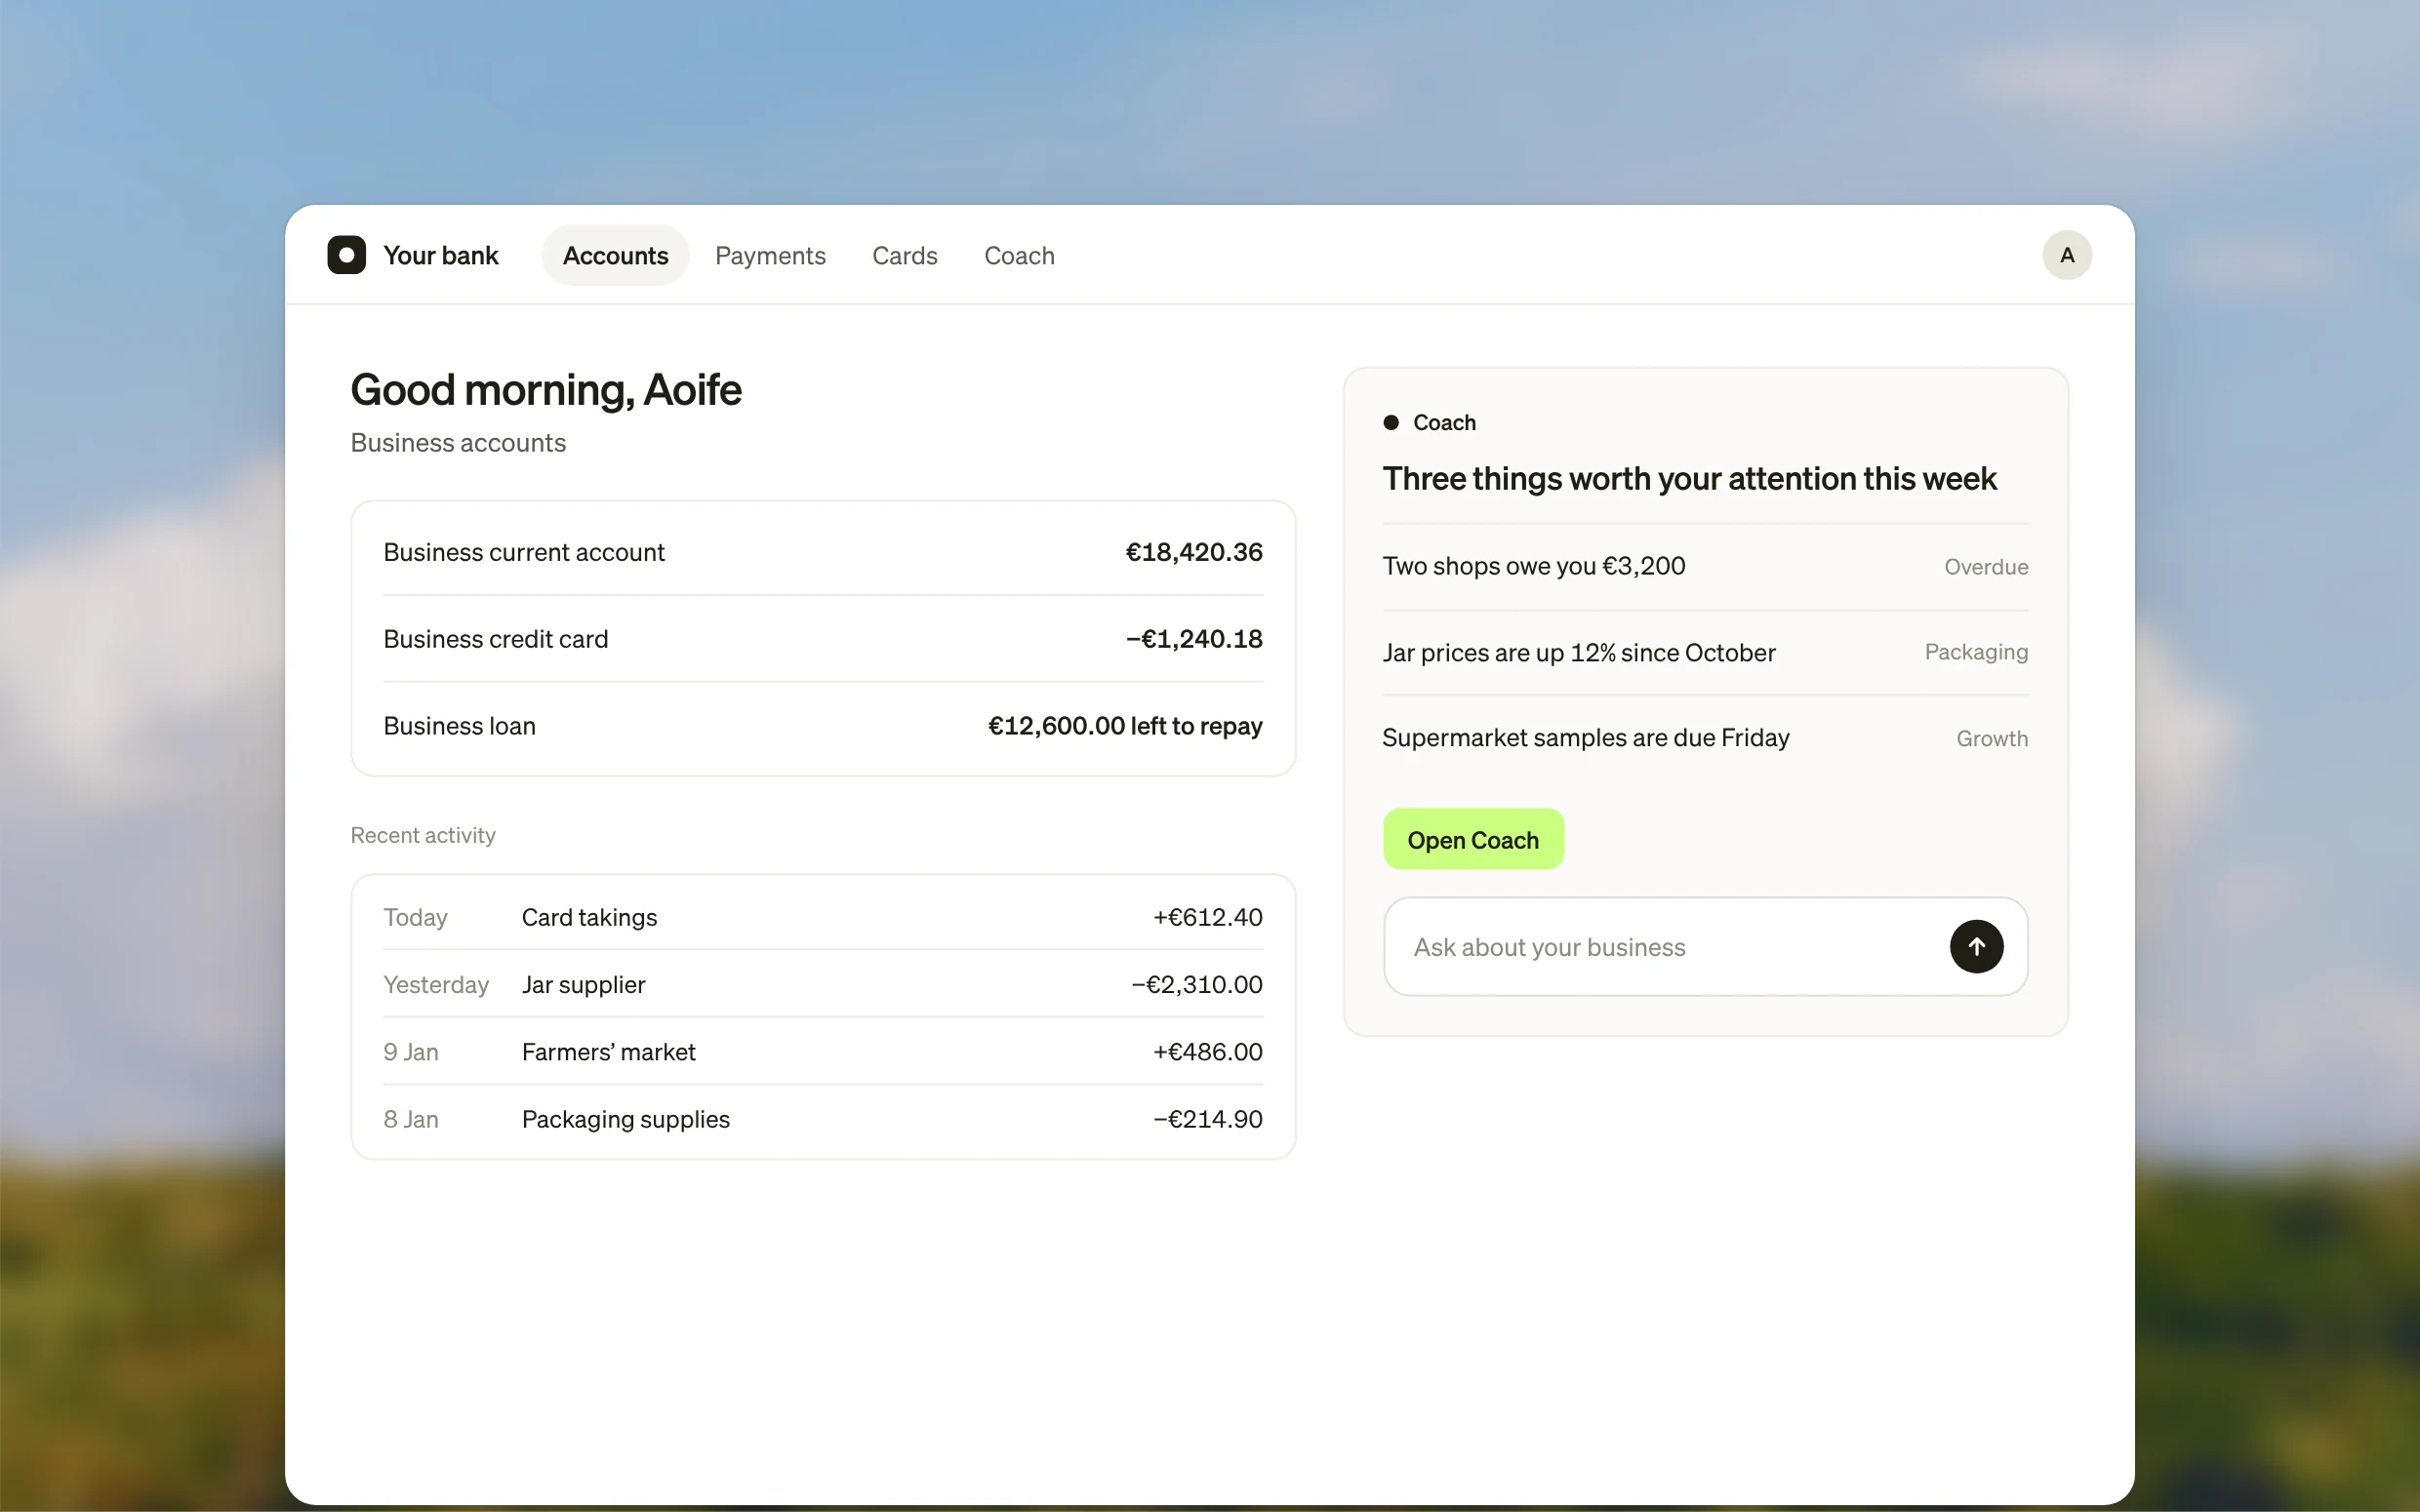2420x1512 pixels.
Task: Open the Packaging supplies transaction
Action: coord(823,1119)
